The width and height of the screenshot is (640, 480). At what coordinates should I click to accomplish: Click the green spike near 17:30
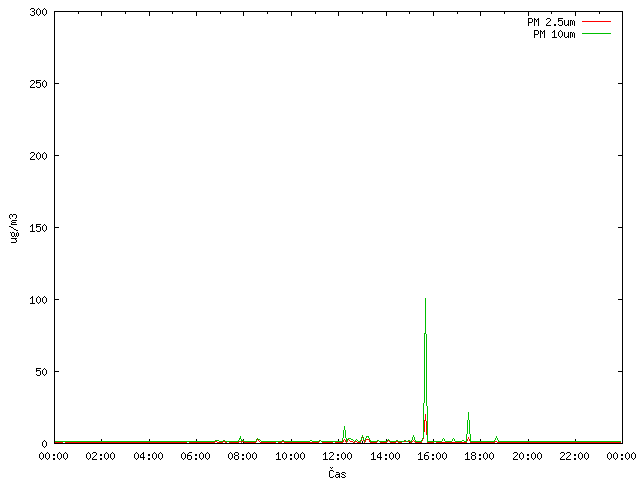[x=469, y=427]
